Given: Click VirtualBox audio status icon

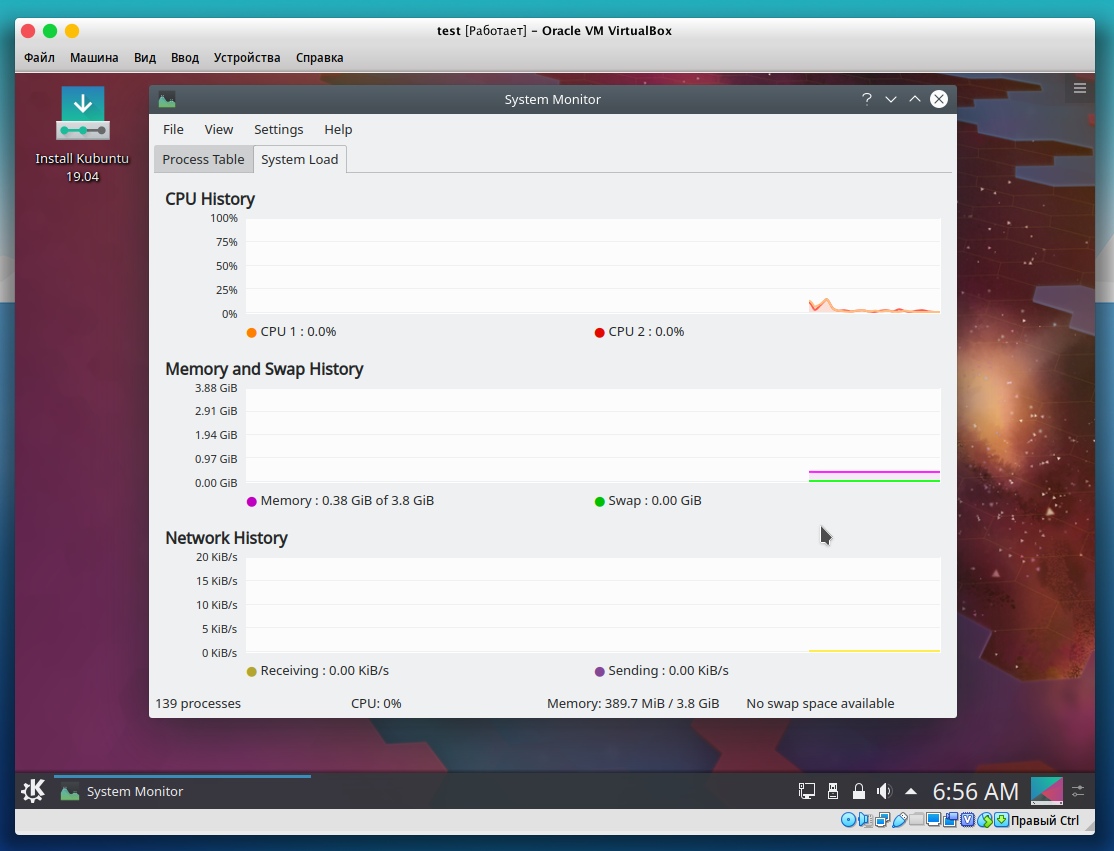Looking at the screenshot, I should pyautogui.click(x=865, y=820).
